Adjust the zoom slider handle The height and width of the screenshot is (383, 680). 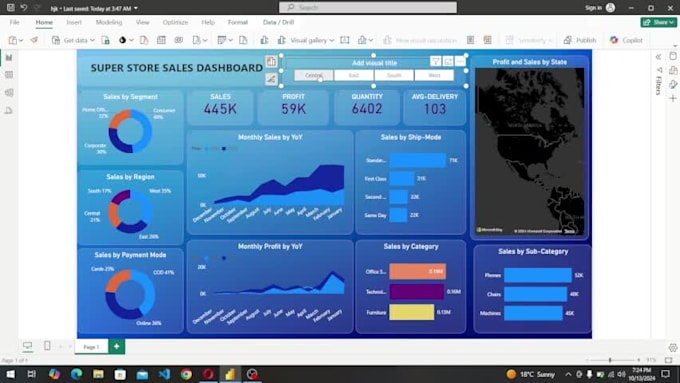pos(610,360)
